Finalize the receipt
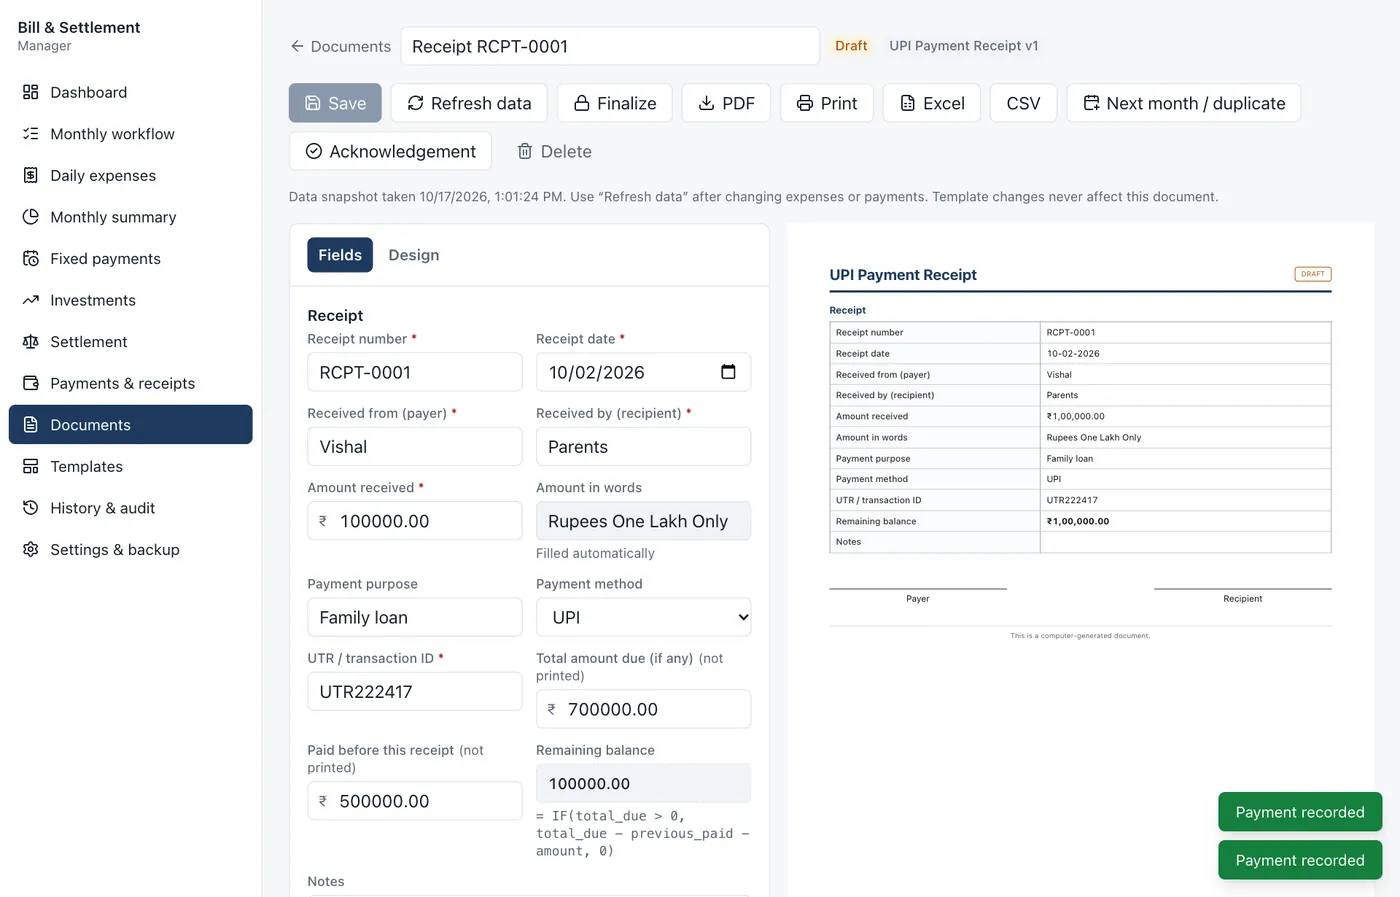 pos(615,103)
